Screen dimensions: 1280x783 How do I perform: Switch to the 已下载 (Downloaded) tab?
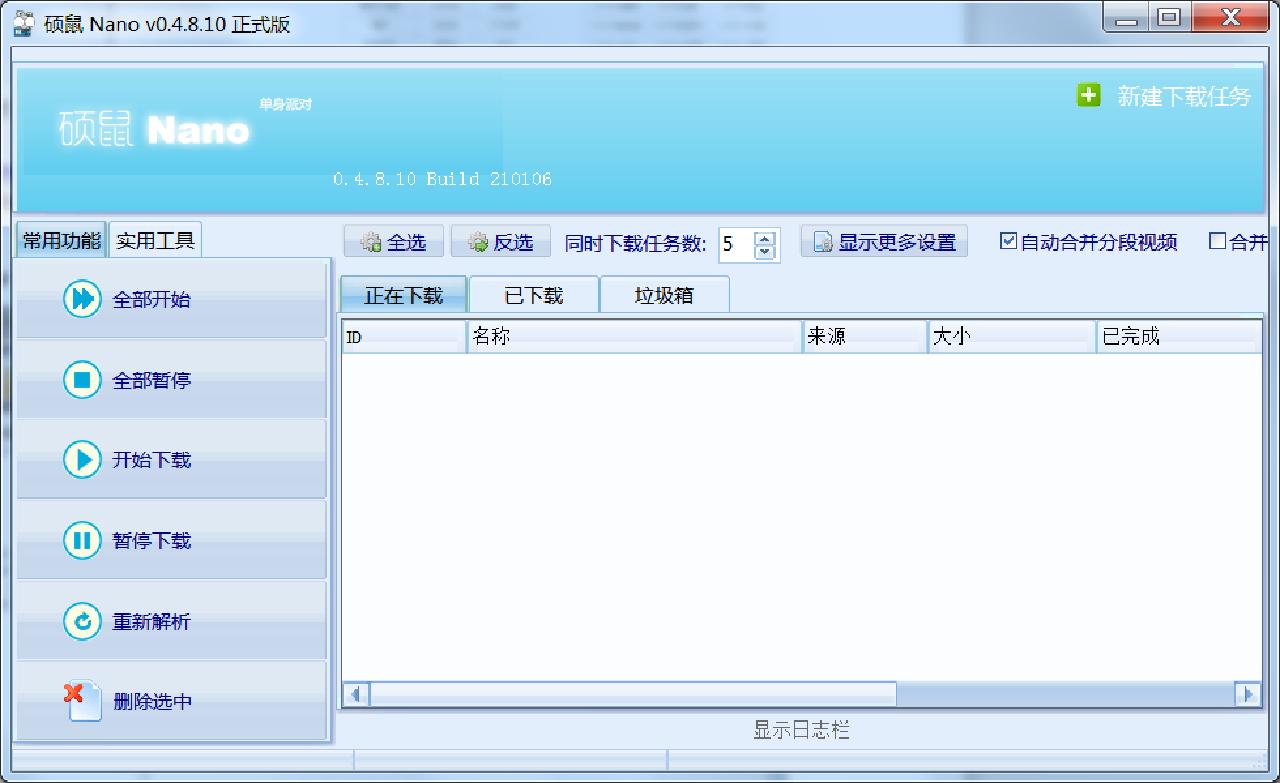tap(533, 294)
